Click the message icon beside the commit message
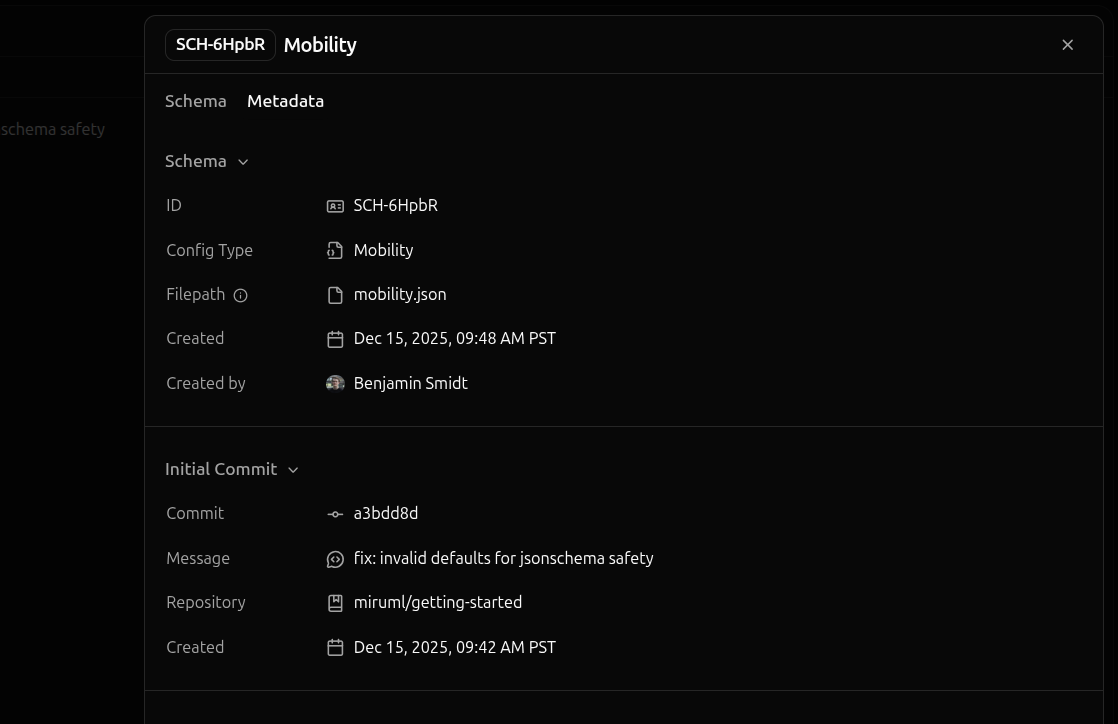 335,559
